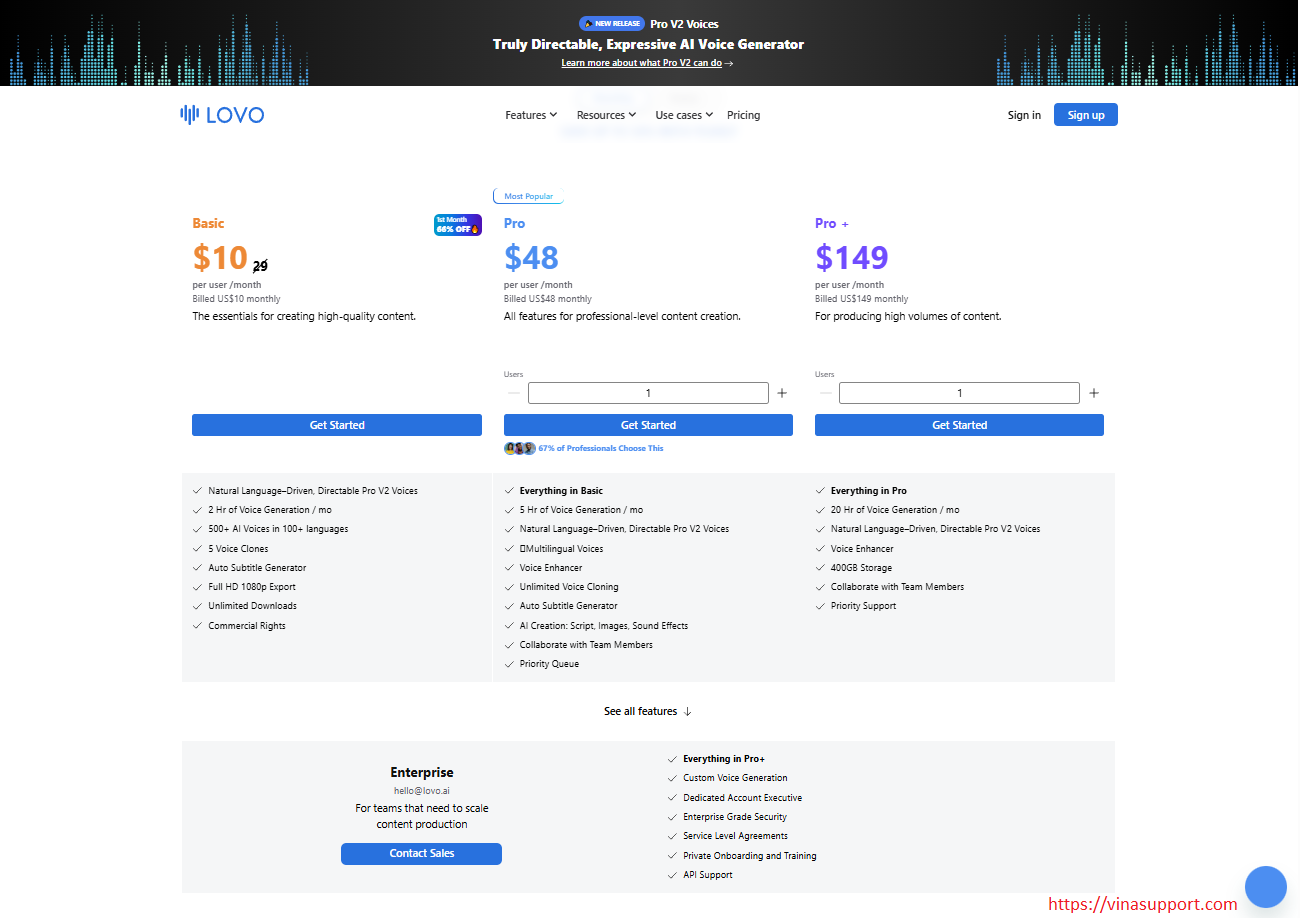Decrease the Pro + users count
1300x918 pixels.
coord(825,393)
